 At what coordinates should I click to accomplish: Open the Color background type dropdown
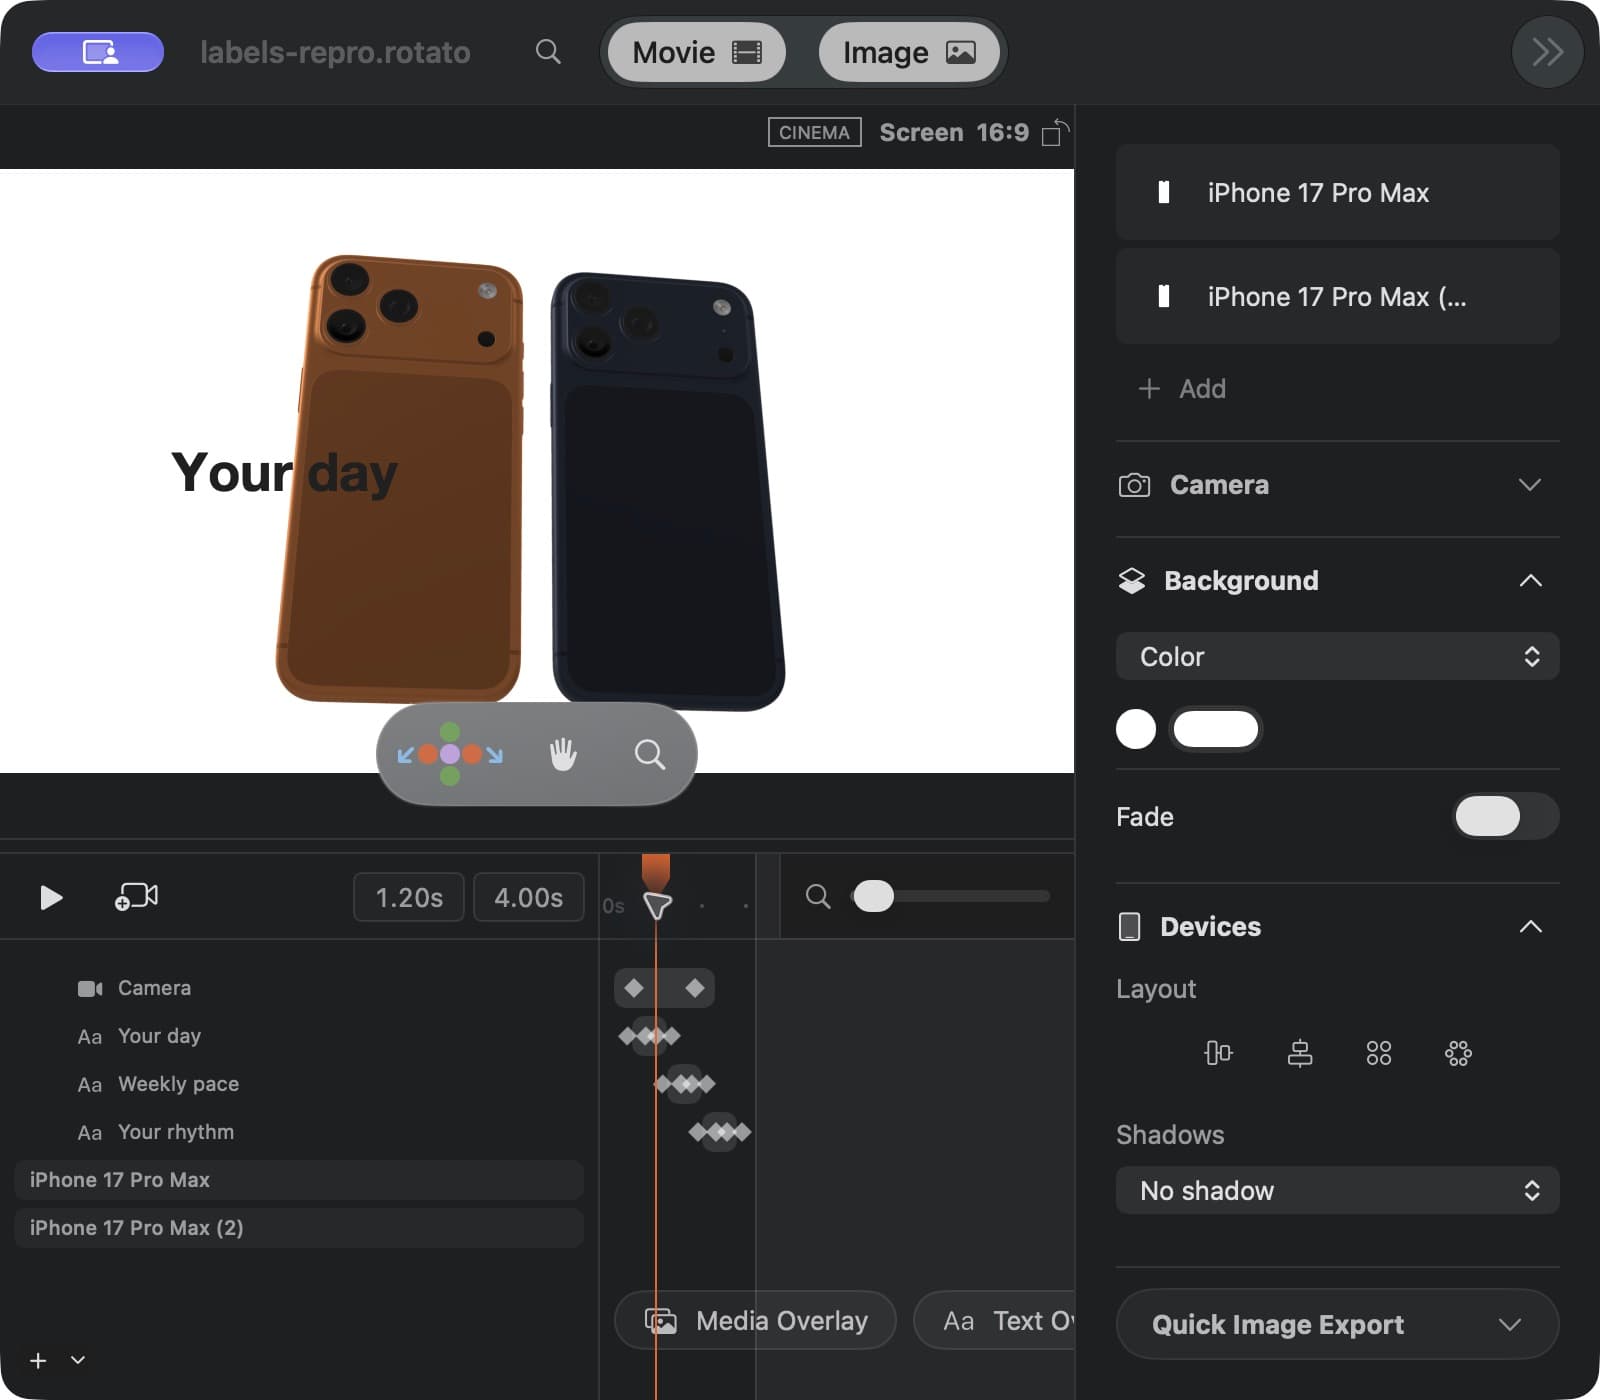coord(1337,656)
